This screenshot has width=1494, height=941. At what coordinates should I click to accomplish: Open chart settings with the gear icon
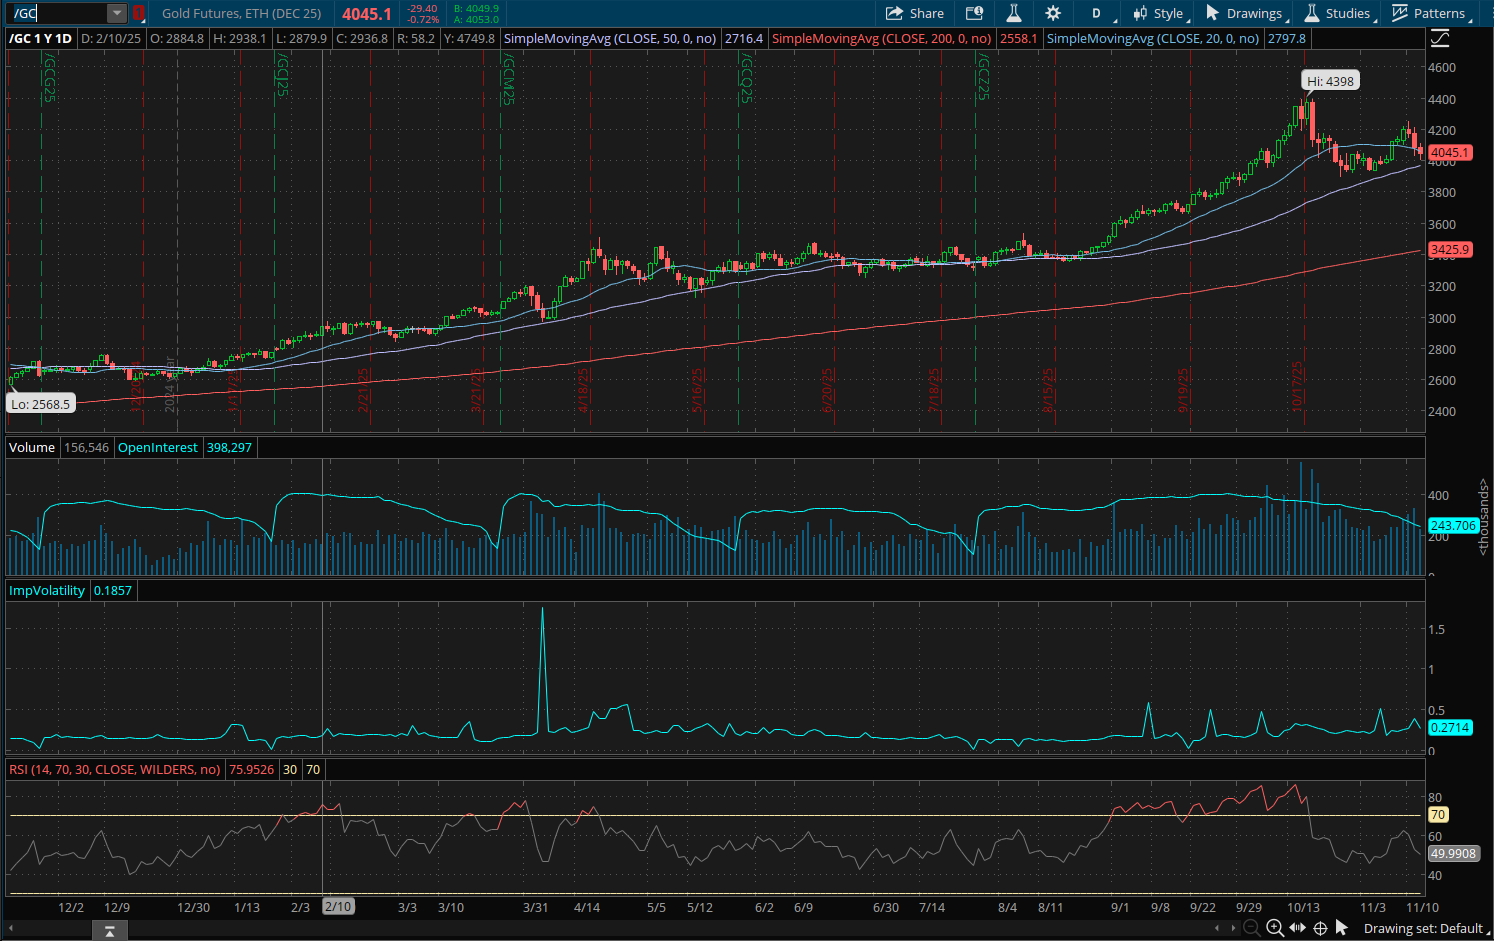[x=1052, y=13]
